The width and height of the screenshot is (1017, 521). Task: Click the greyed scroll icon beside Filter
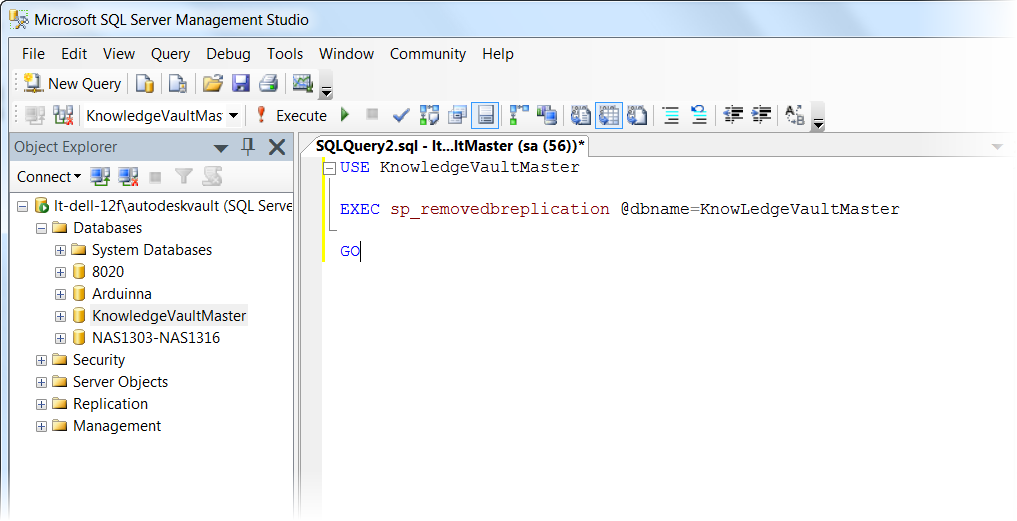click(213, 176)
